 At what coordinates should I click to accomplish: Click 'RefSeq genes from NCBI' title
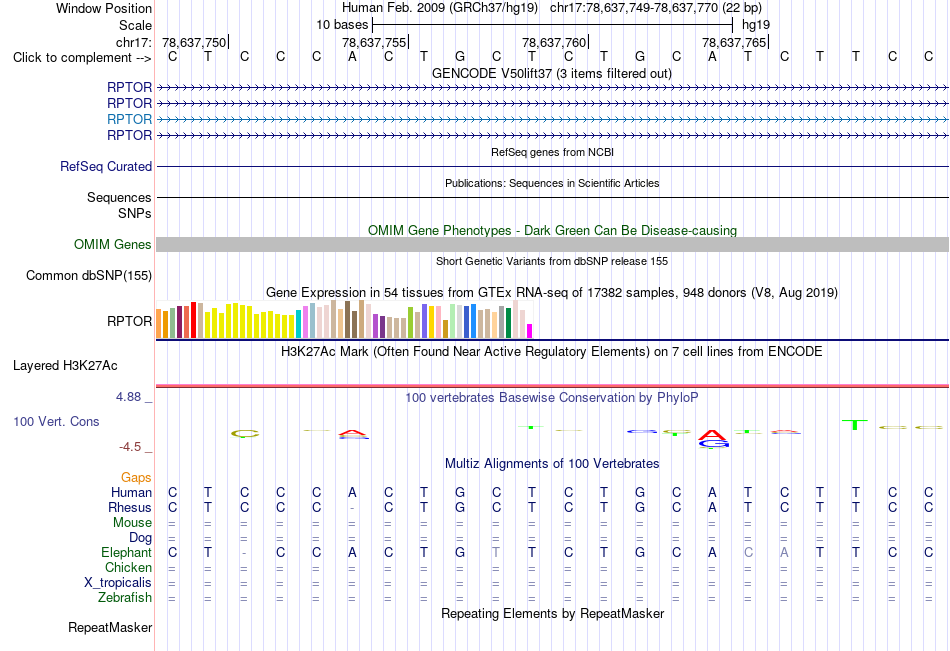(x=552, y=152)
